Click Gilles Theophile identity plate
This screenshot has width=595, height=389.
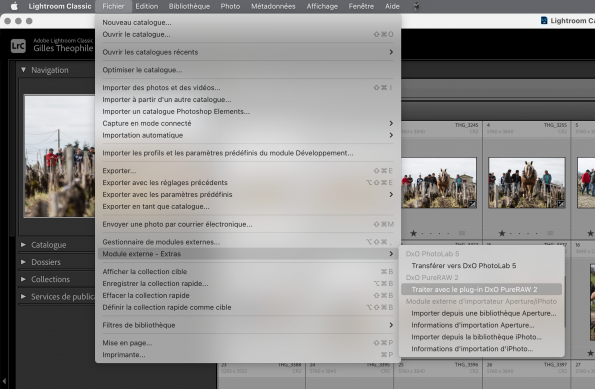click(63, 48)
